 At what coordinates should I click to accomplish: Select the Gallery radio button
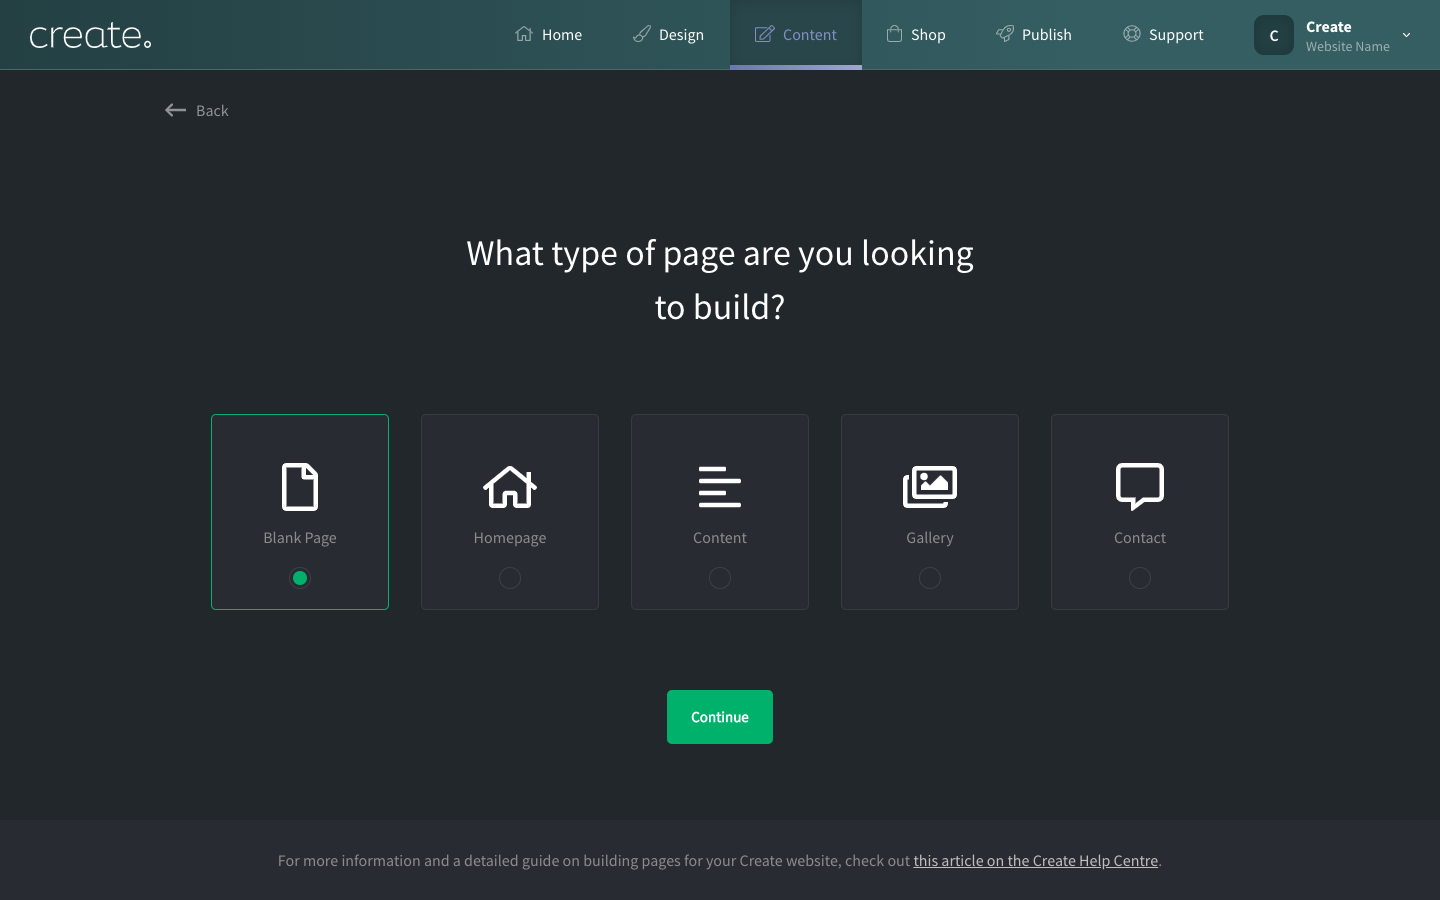930,578
